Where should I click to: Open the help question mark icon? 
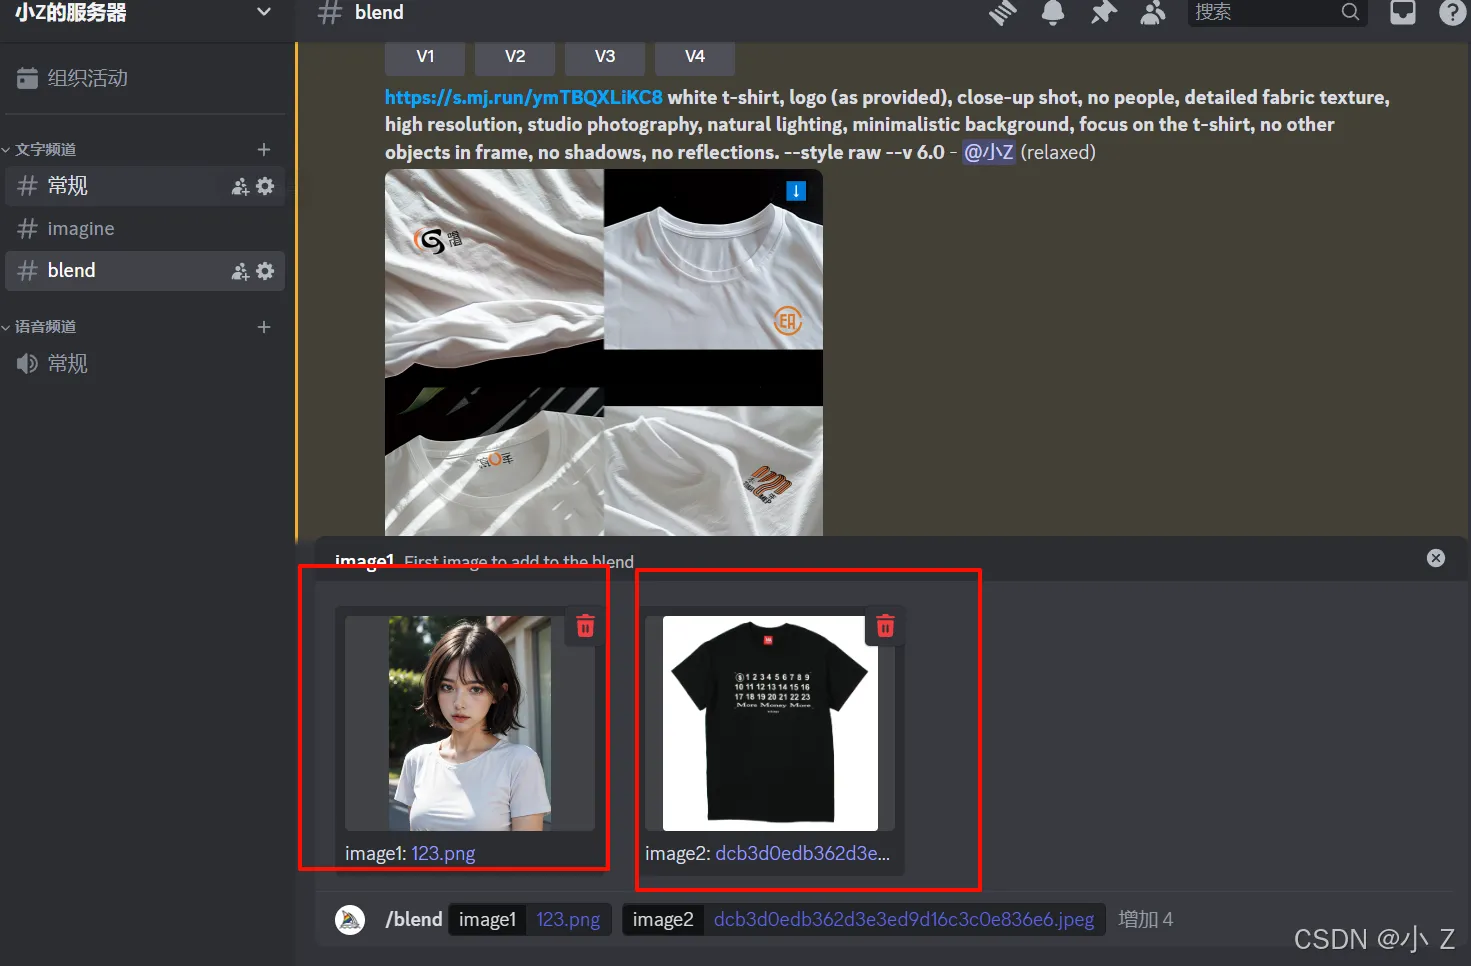1451,12
